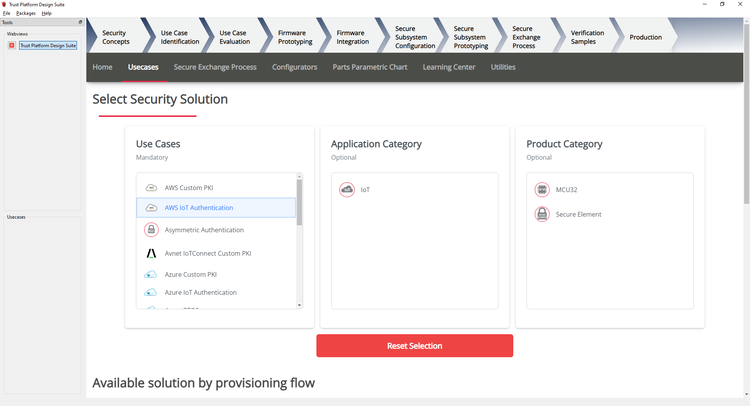Go to Secure Subsystem Prototyping step
The width and height of the screenshot is (750, 406).
471,37
